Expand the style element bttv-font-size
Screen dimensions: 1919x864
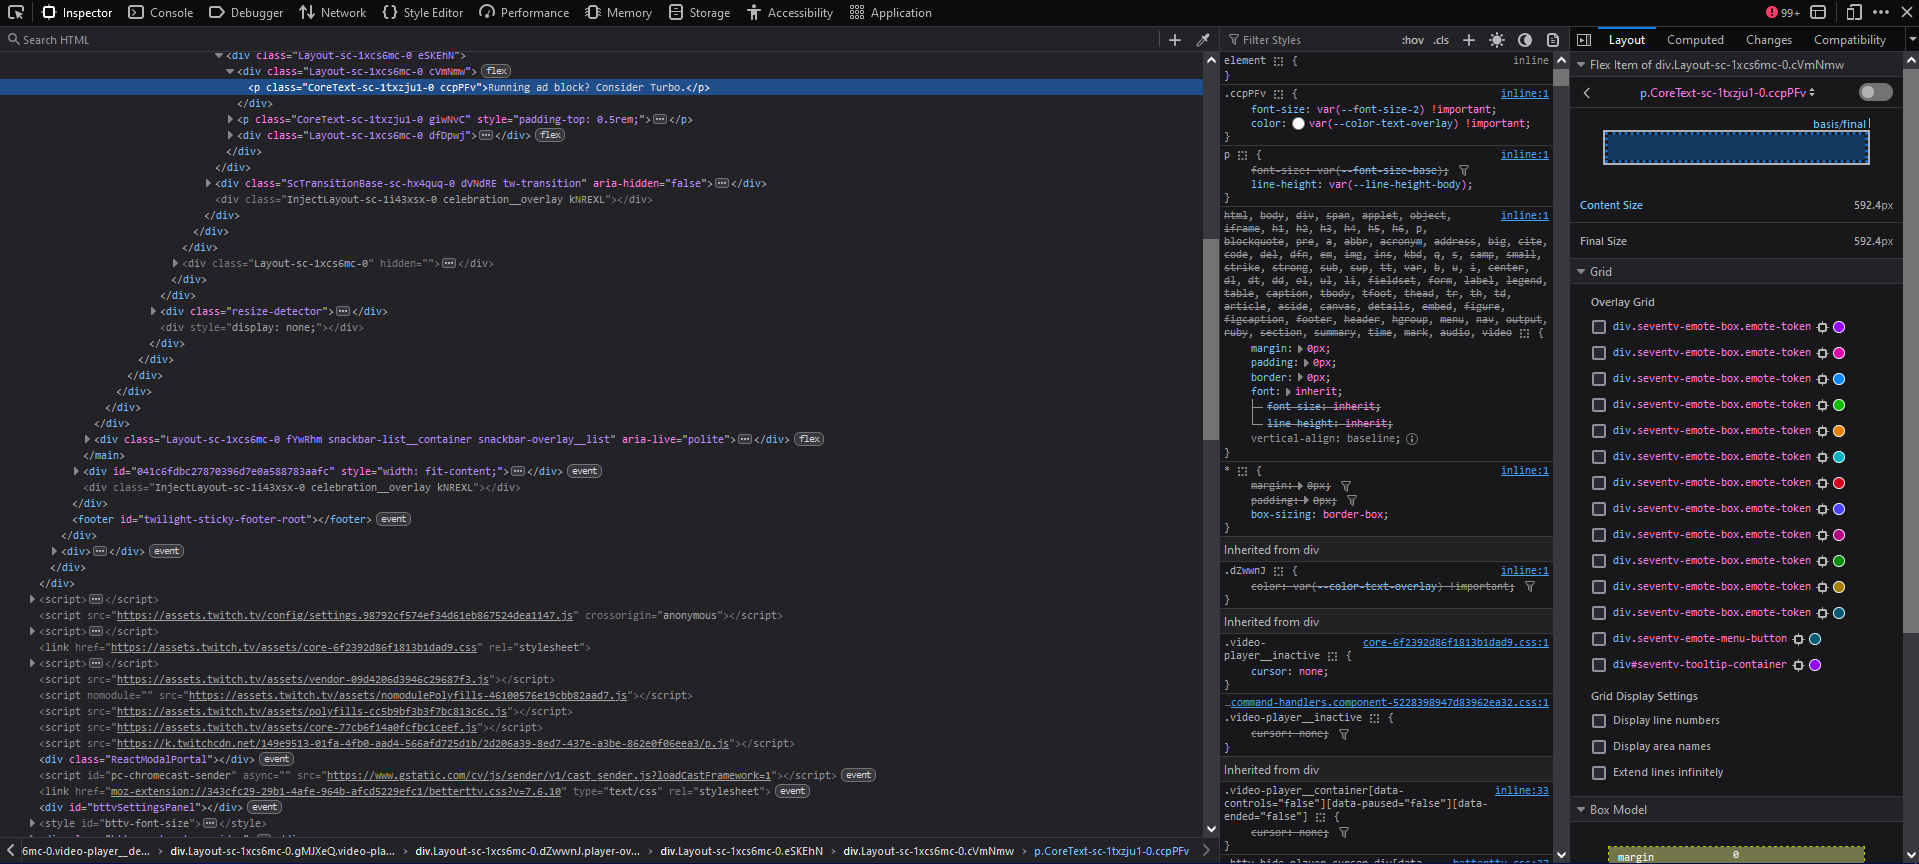pos(32,823)
